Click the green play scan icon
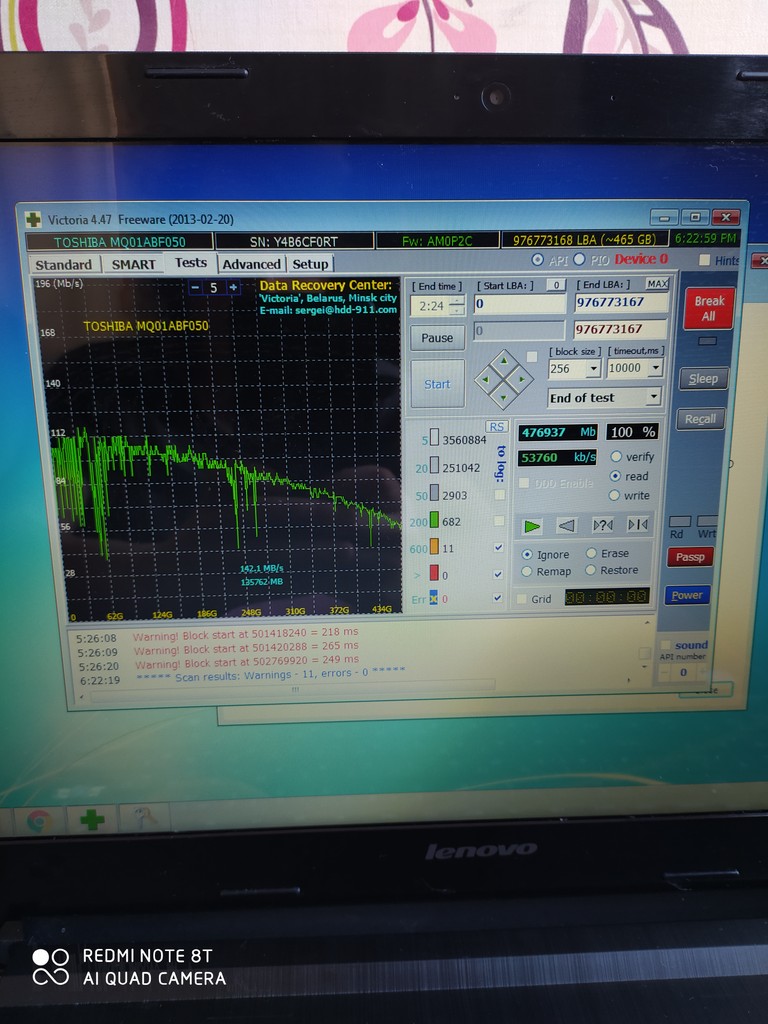This screenshot has width=768, height=1024. [x=532, y=525]
